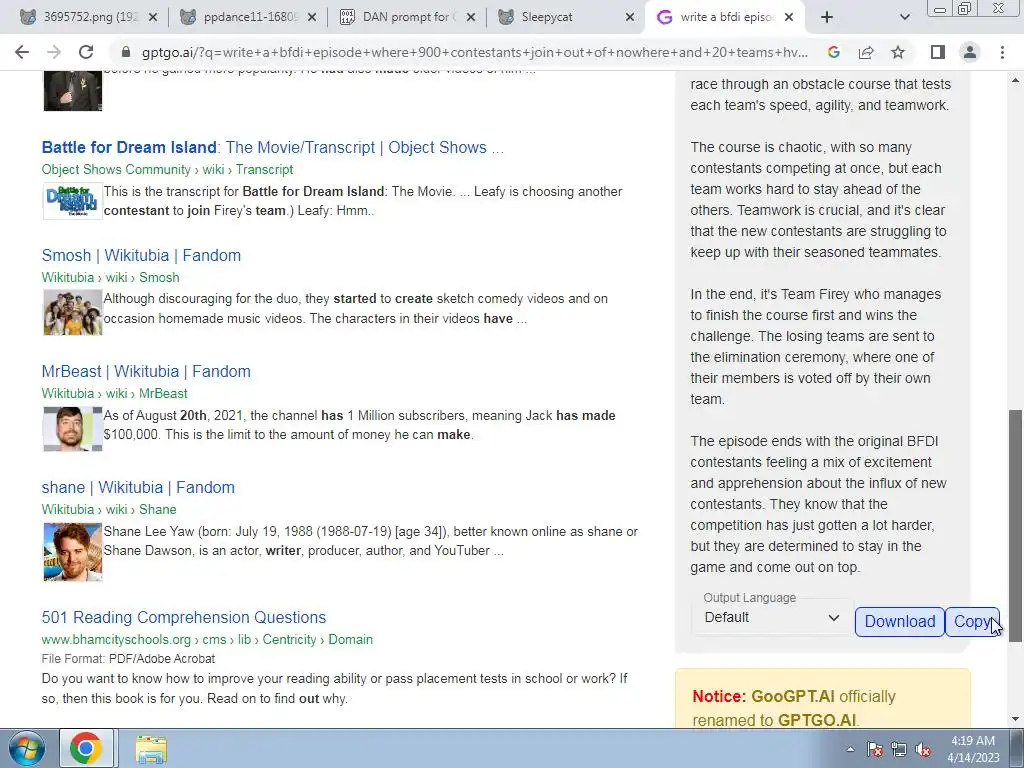This screenshot has width=1024, height=768.
Task: Click the MrBeast face thumbnail
Action: 72,429
